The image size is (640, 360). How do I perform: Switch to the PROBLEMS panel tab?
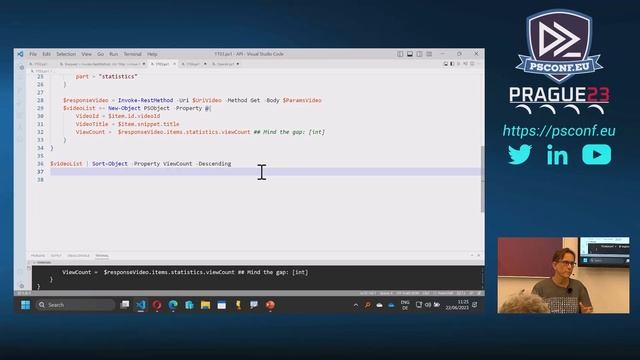tap(38, 256)
